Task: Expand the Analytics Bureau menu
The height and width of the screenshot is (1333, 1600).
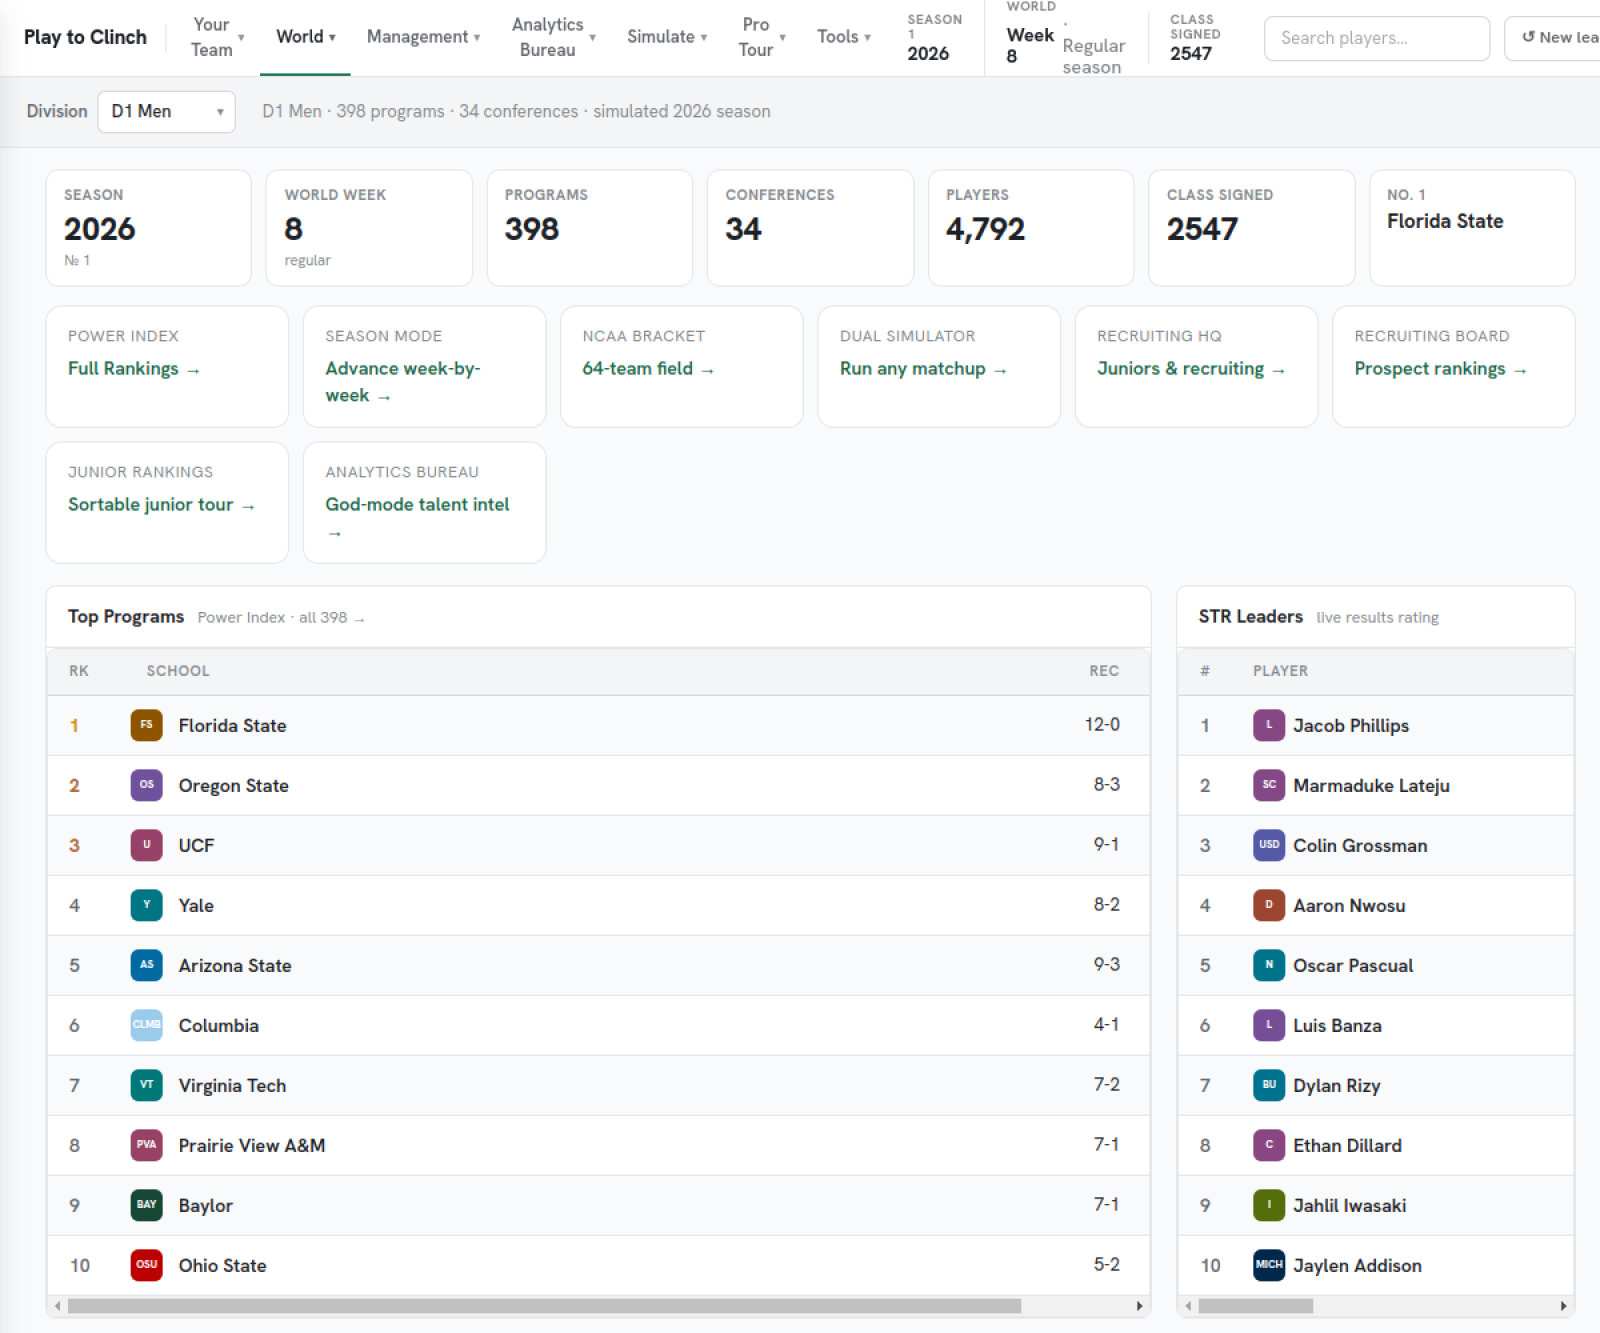Action: [x=553, y=37]
